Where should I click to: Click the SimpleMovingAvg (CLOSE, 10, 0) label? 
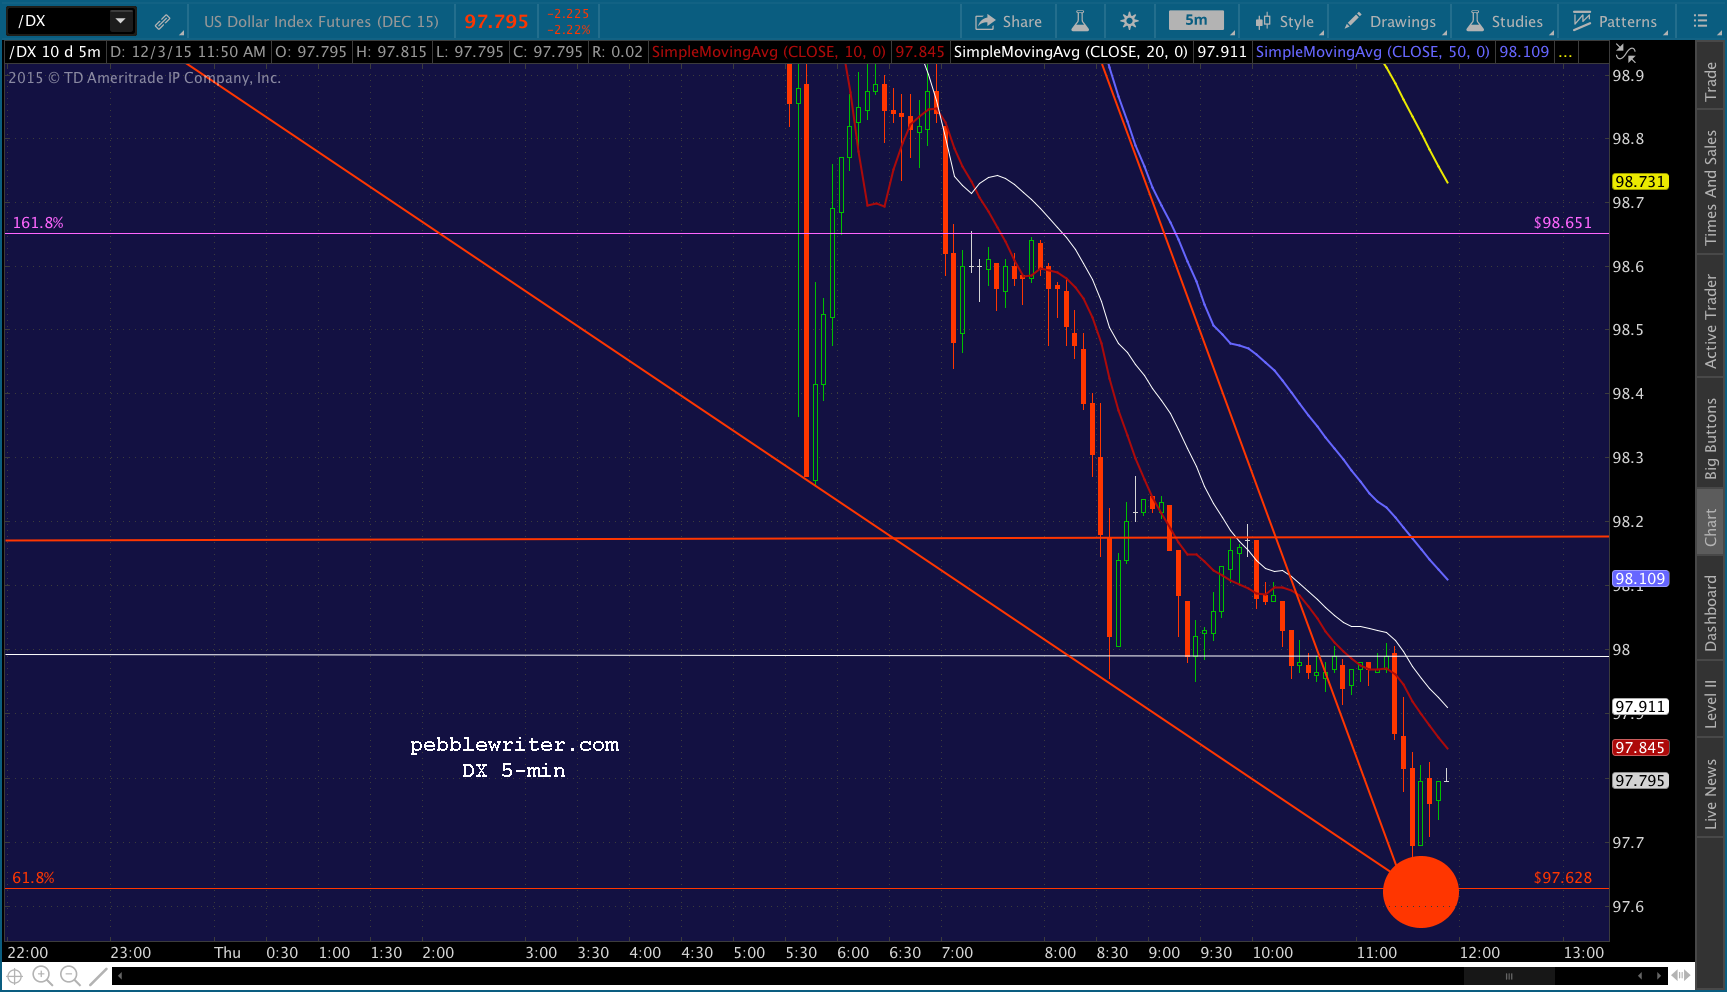(768, 52)
